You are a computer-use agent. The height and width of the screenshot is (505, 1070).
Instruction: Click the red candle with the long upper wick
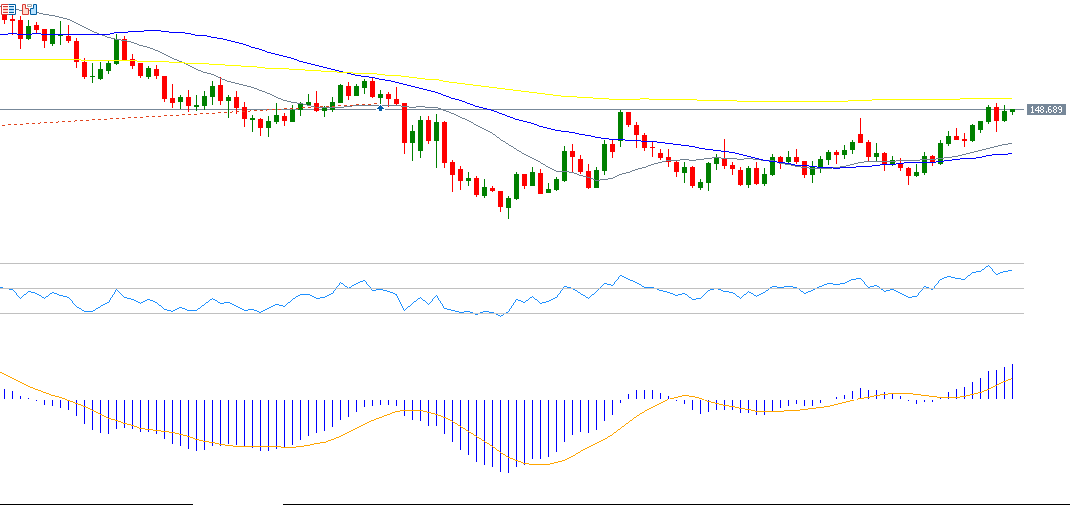[x=860, y=139]
